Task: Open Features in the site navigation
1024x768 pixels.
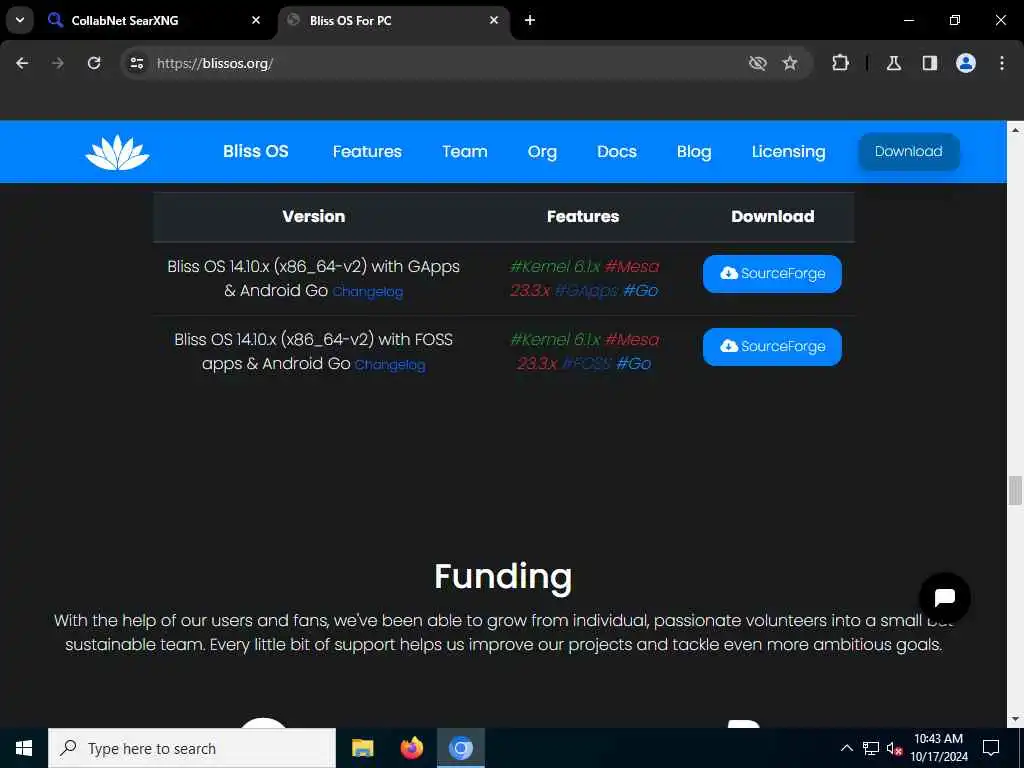Action: pos(367,152)
